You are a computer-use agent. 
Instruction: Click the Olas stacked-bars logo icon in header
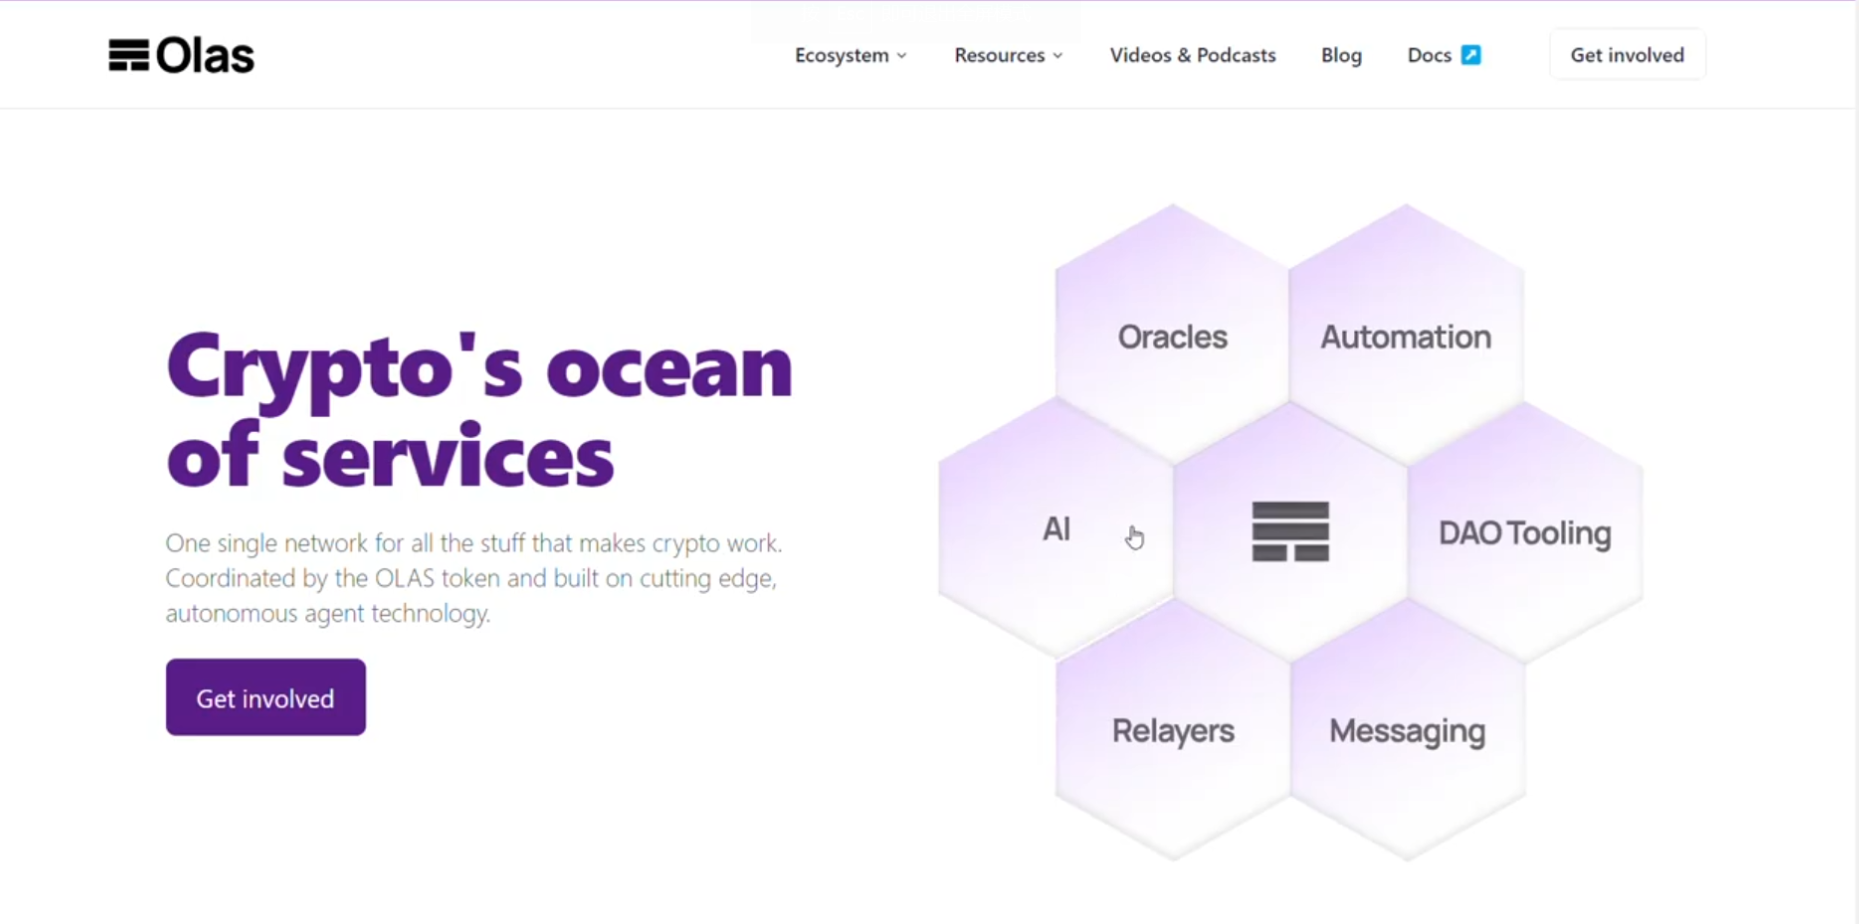128,56
